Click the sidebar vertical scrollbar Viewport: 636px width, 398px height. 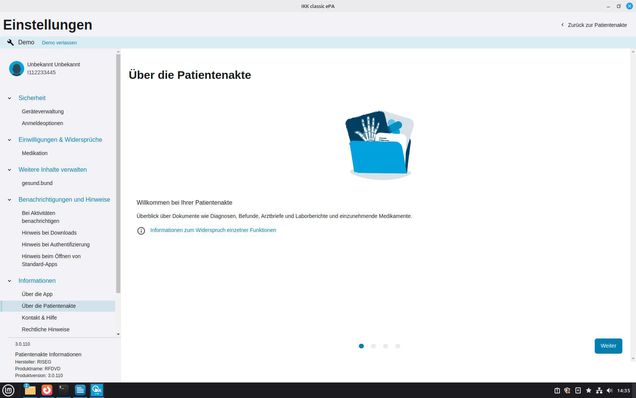118,174
